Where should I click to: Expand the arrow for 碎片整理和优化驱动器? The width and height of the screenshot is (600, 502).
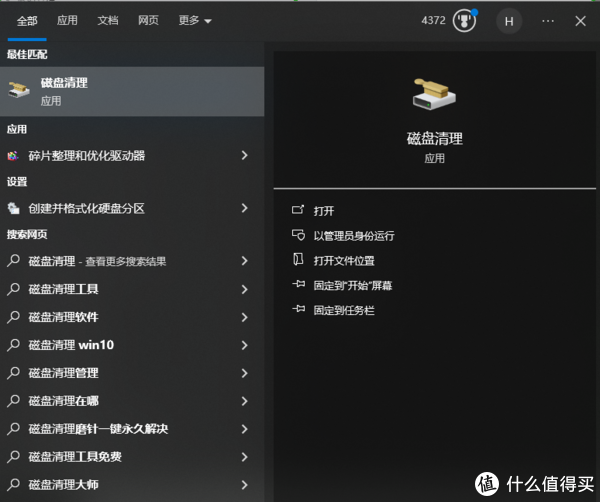pyautogui.click(x=244, y=156)
